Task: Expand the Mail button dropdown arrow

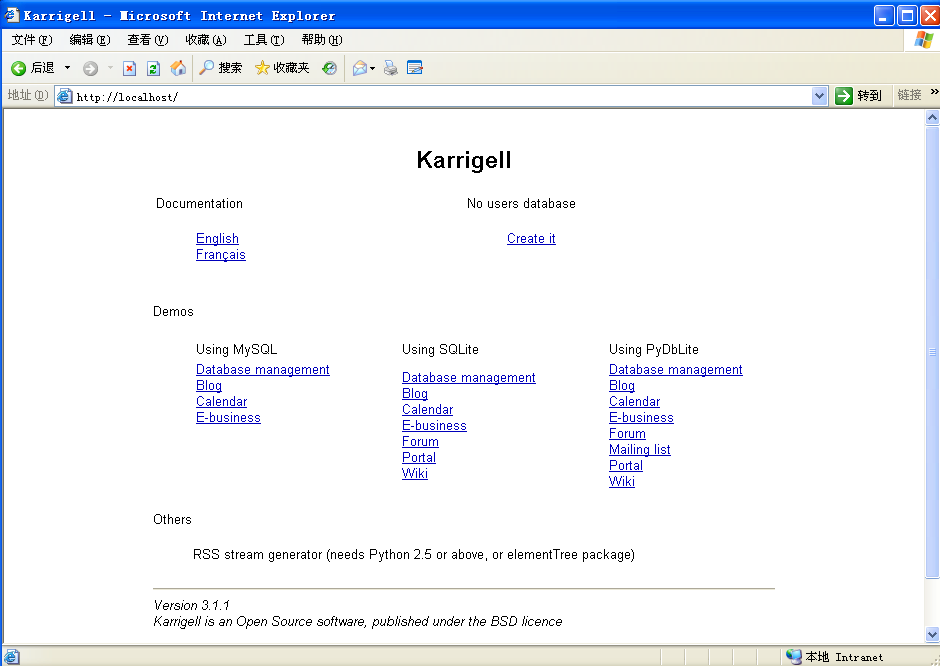Action: coord(372,68)
